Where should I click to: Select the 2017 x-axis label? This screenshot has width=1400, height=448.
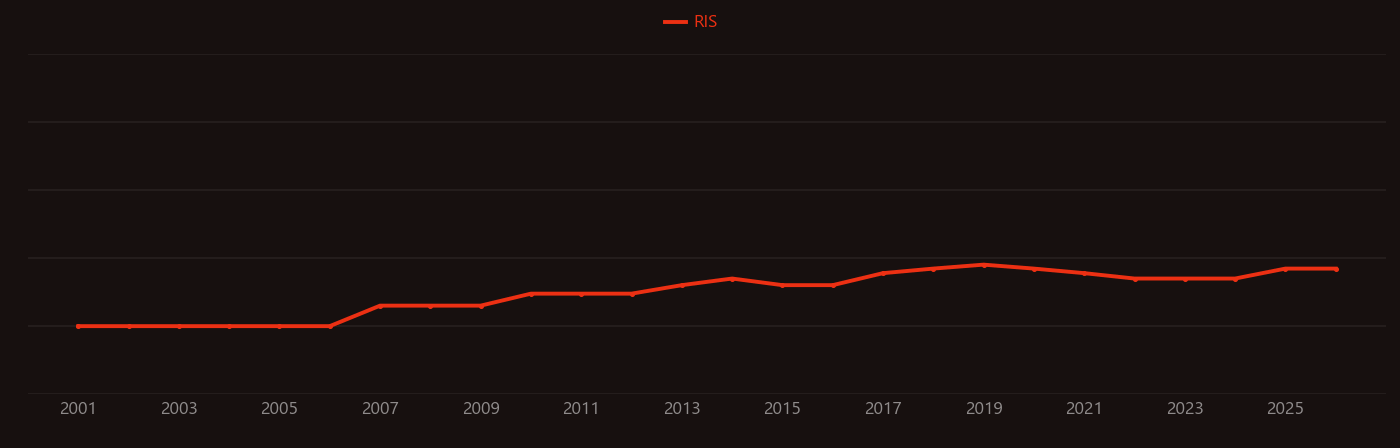(883, 409)
